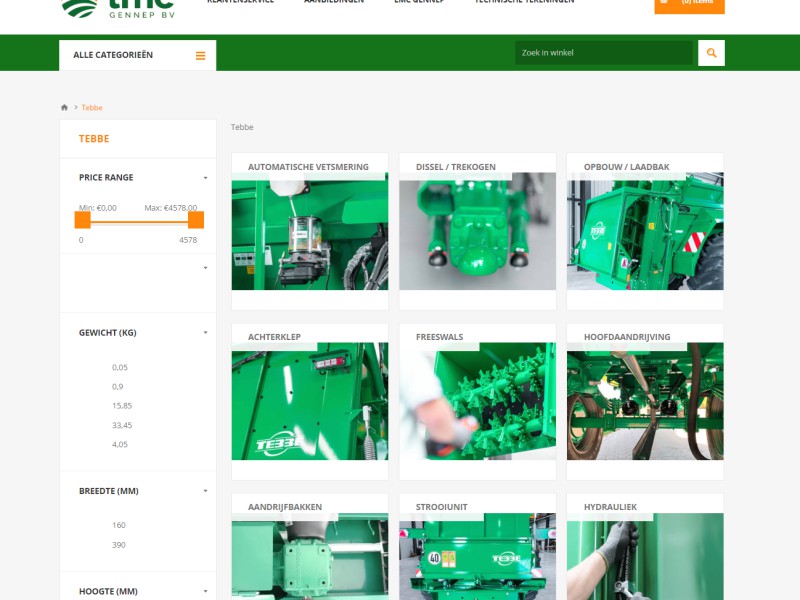Select width filter value 160
Viewport: 800px width, 600px height.
pos(119,525)
